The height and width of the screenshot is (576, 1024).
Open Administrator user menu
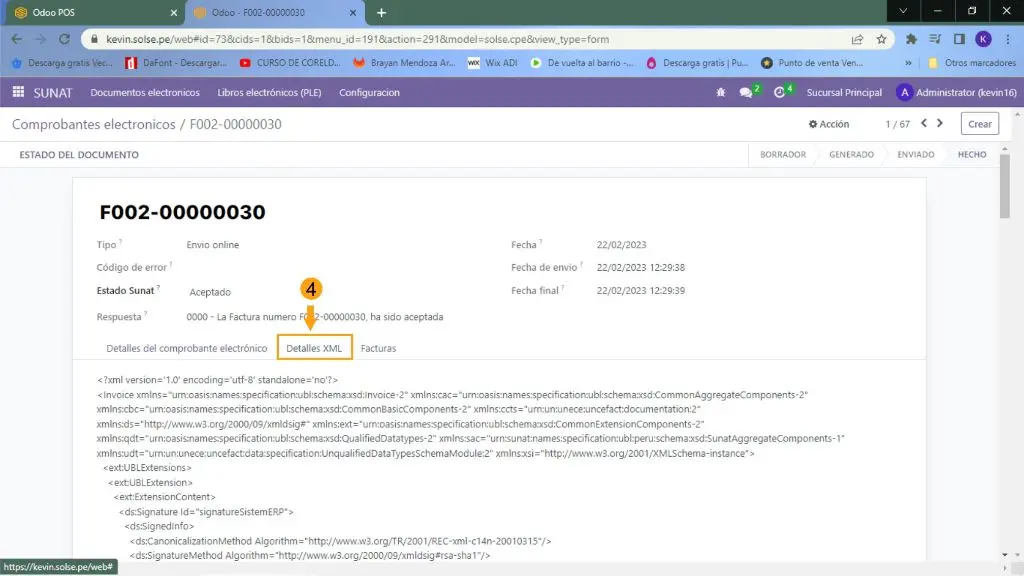click(x=954, y=93)
